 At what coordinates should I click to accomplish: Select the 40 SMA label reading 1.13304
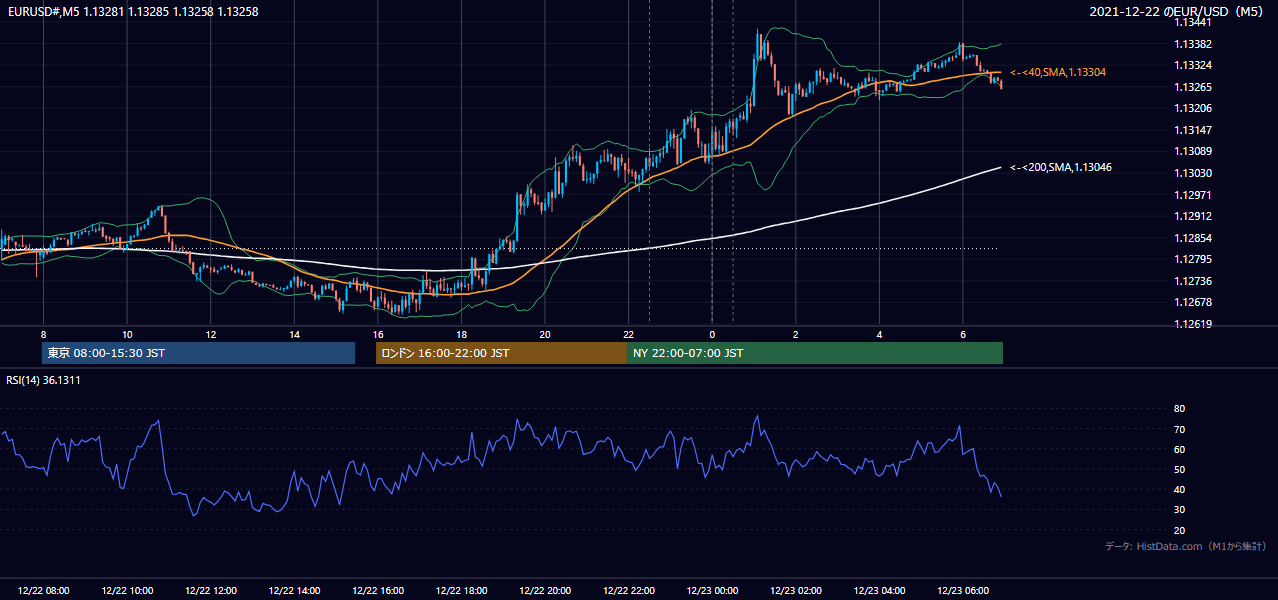point(1058,73)
